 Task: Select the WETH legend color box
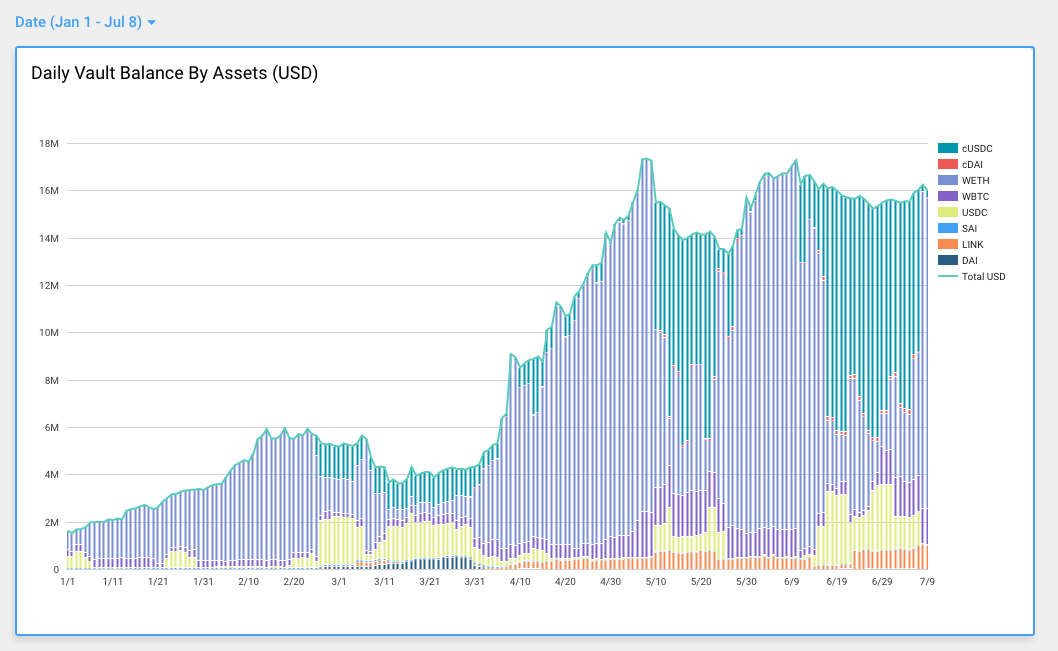947,180
